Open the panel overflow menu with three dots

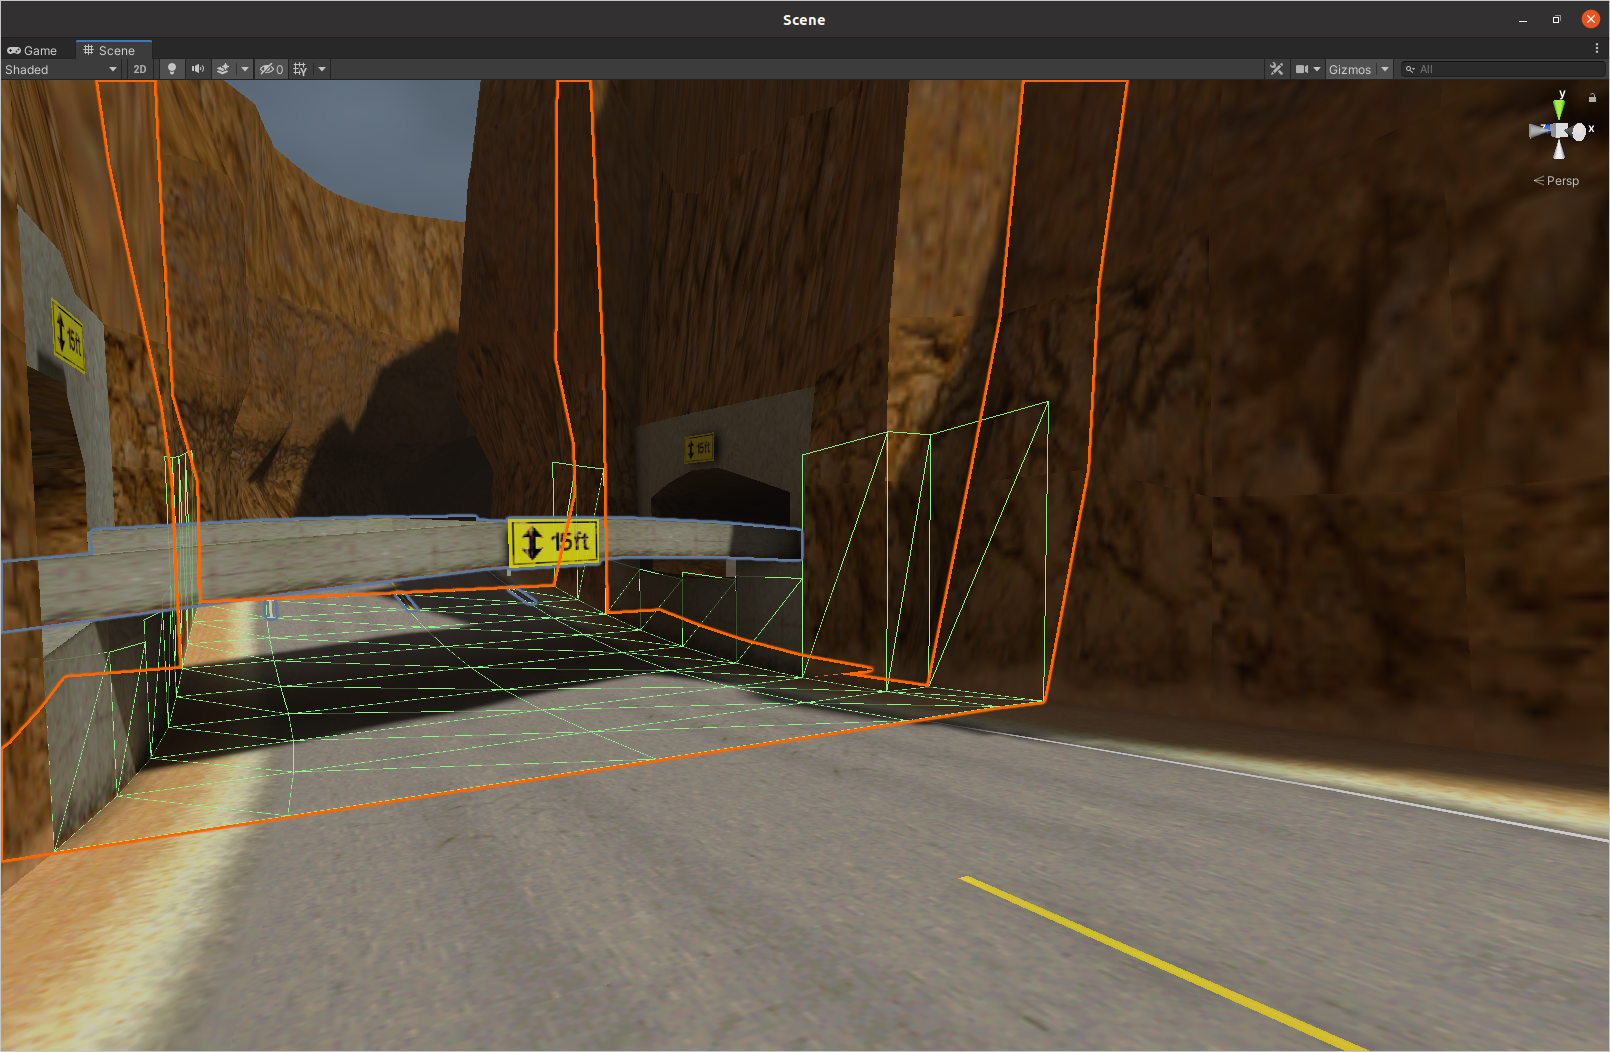1596,47
